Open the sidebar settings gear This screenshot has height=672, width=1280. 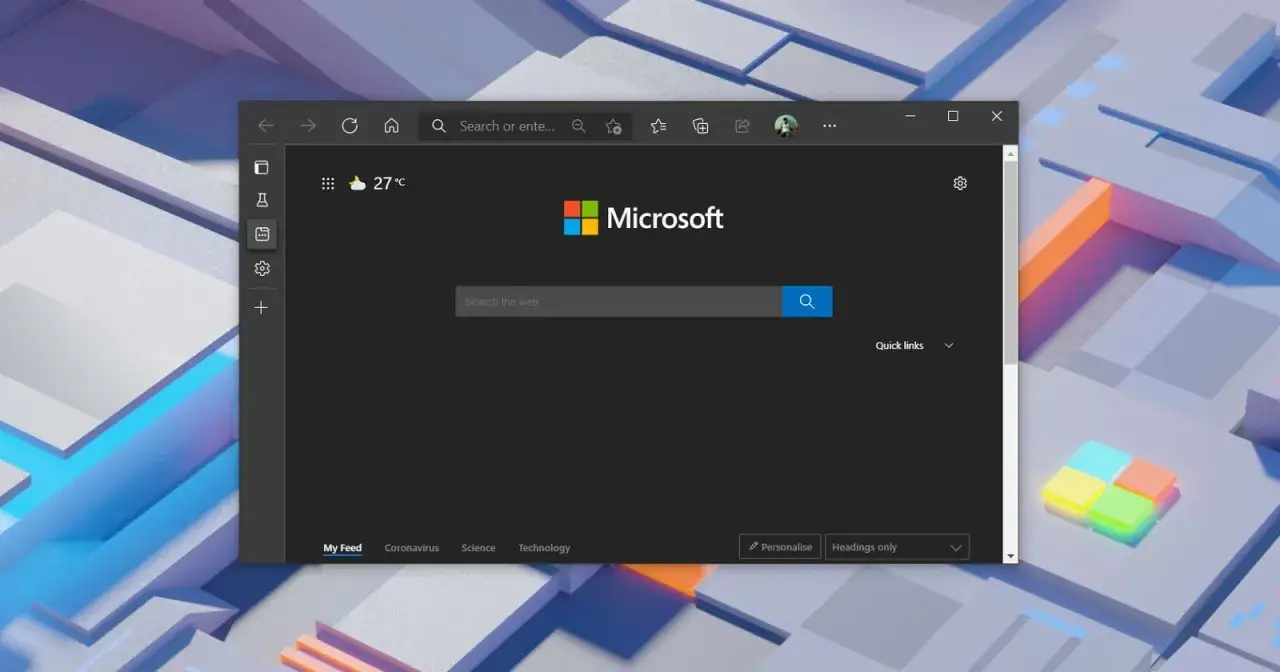[262, 268]
